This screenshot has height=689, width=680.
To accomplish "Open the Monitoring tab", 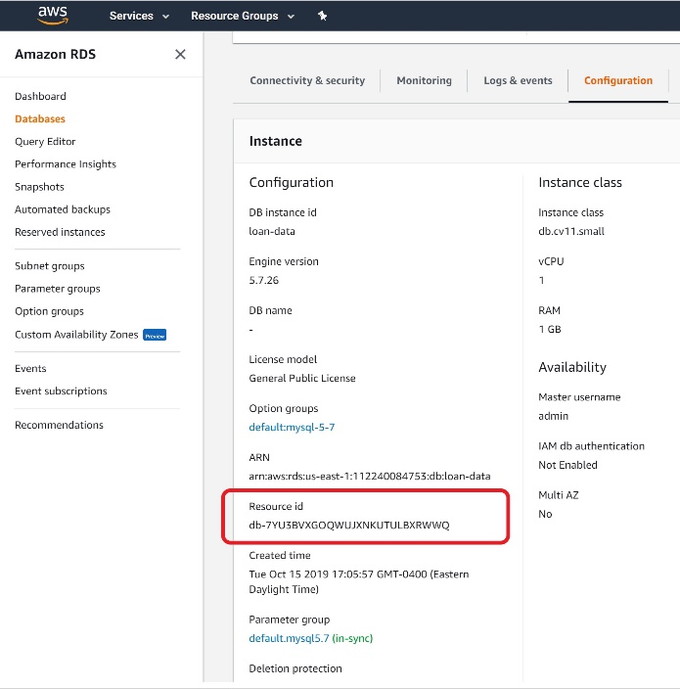I will (x=424, y=80).
